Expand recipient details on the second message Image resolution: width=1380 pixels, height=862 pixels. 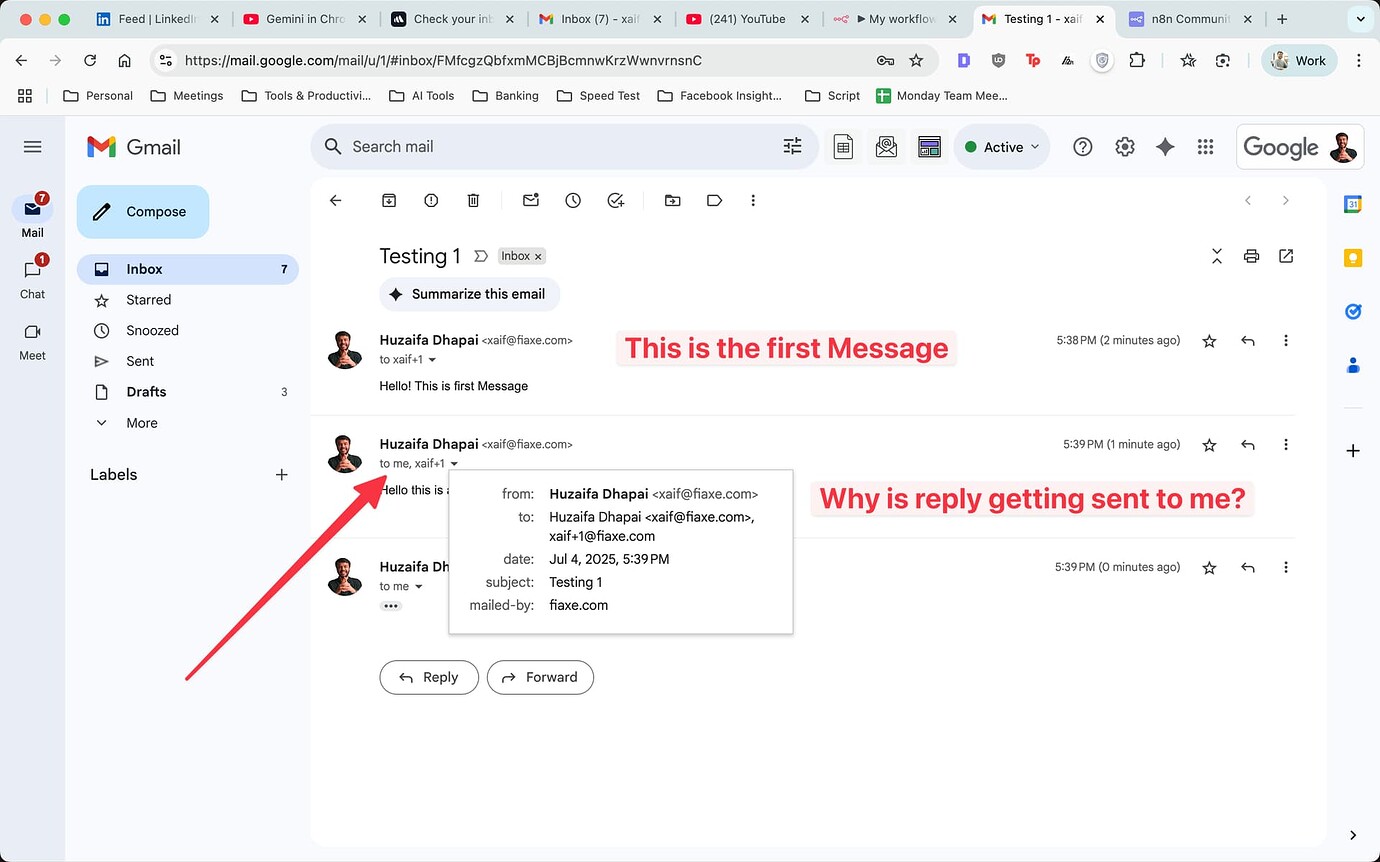[x=455, y=463]
